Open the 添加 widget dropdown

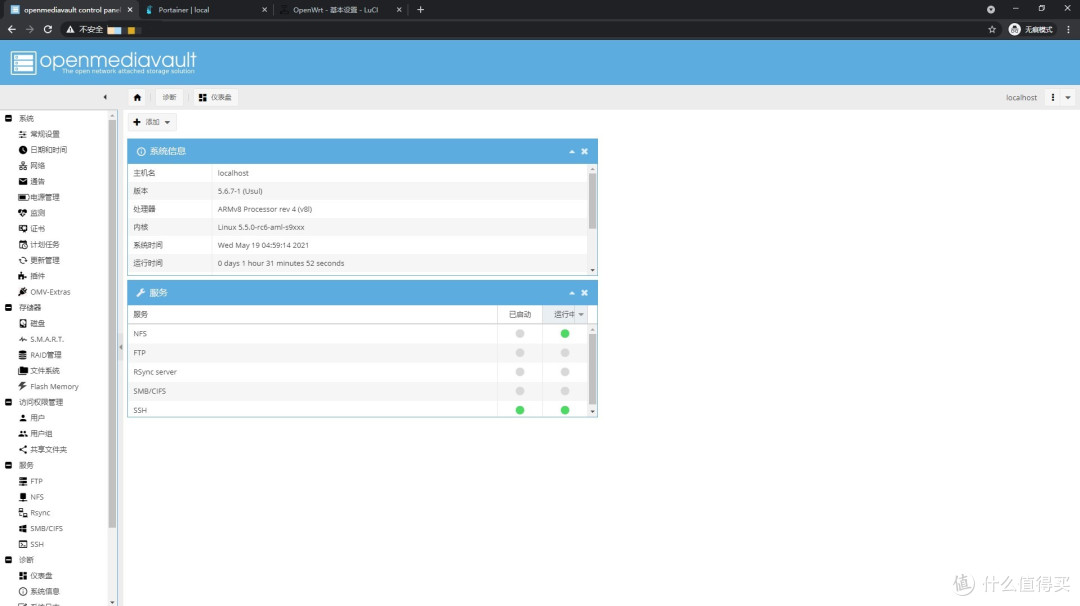coord(152,122)
